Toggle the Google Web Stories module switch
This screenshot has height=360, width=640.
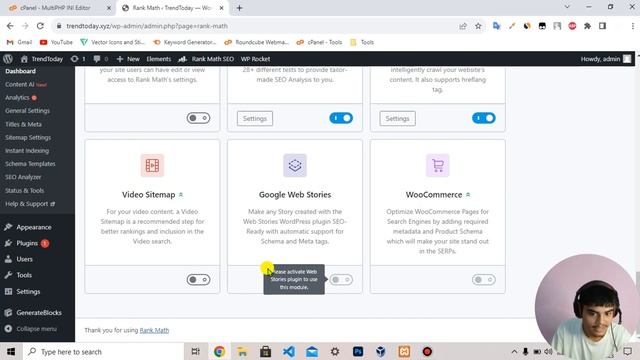coord(341,280)
